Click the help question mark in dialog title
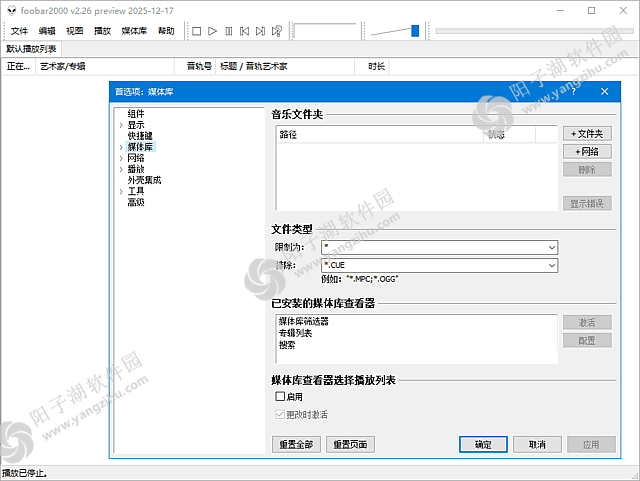Screen dimensions: 640x481 point(573,92)
